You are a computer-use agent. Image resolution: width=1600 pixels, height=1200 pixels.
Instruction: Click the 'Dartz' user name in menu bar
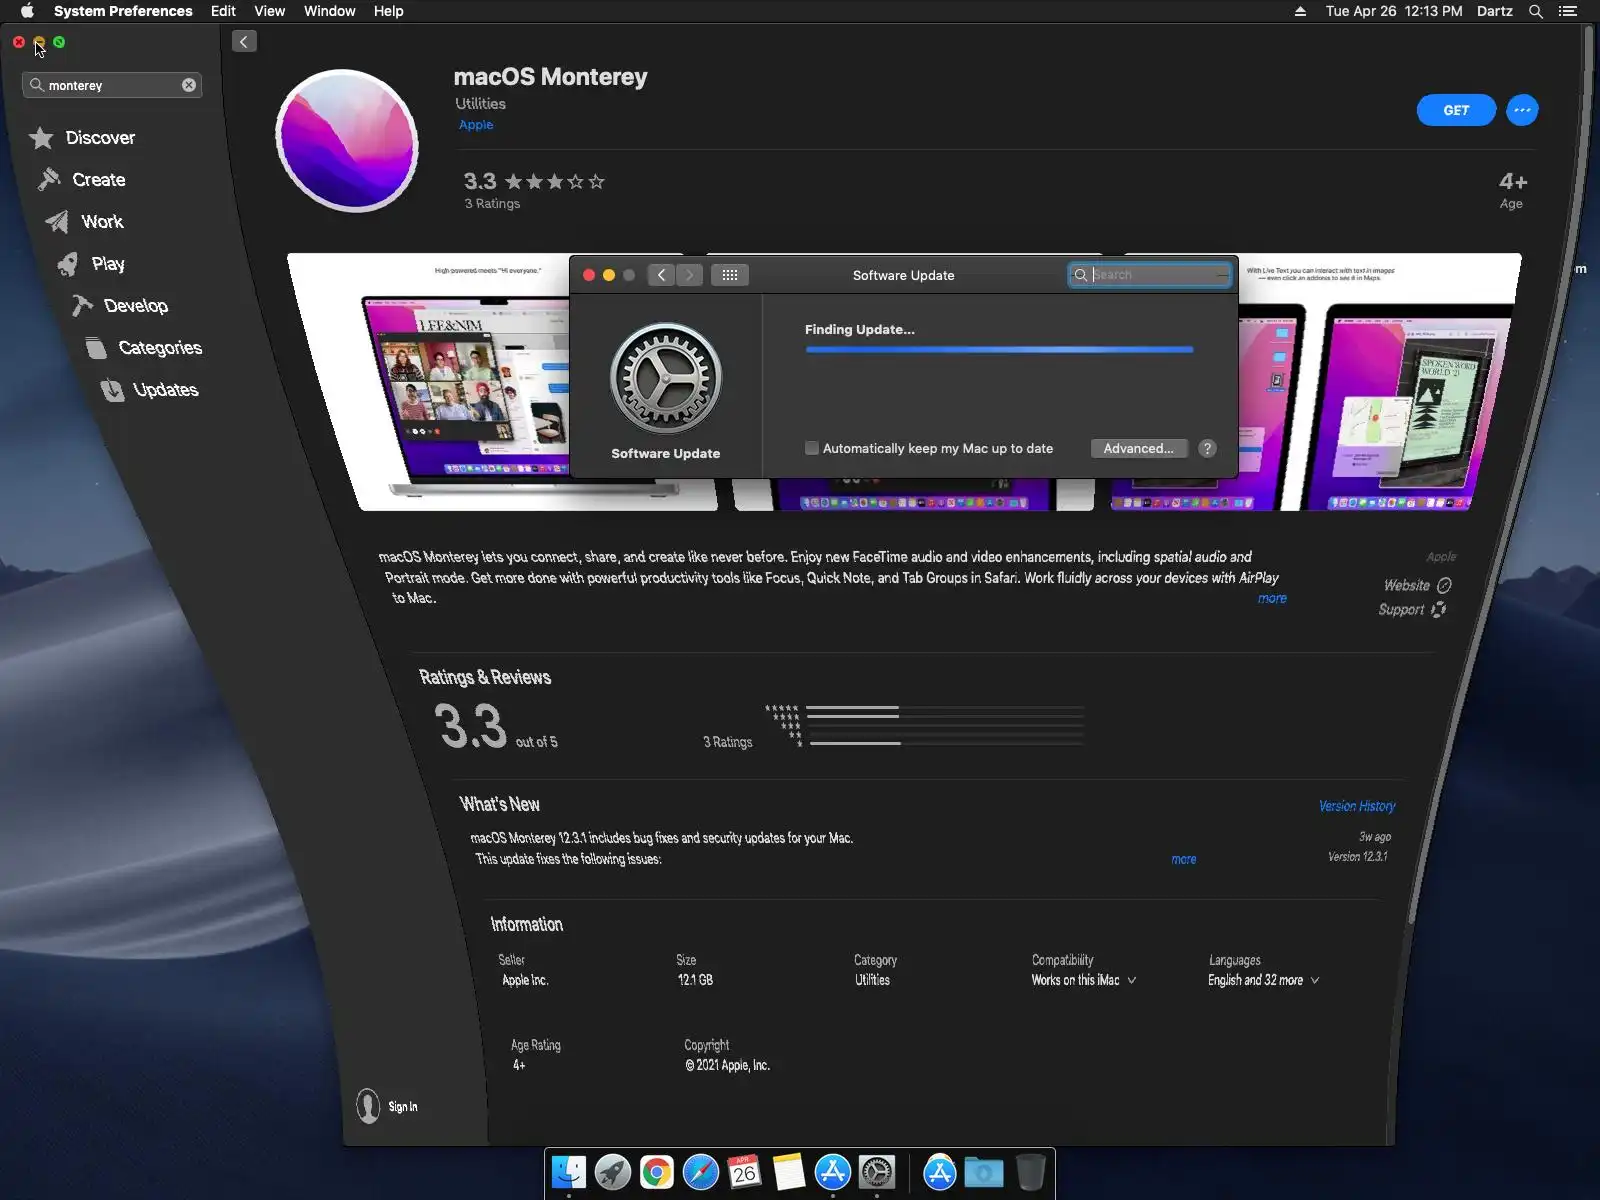[1494, 11]
